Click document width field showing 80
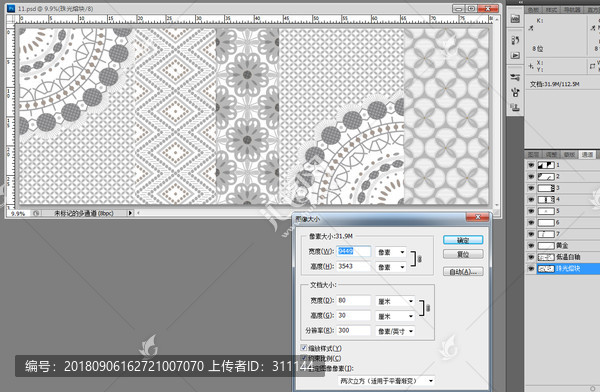This screenshot has width=600, height=392. pos(354,301)
